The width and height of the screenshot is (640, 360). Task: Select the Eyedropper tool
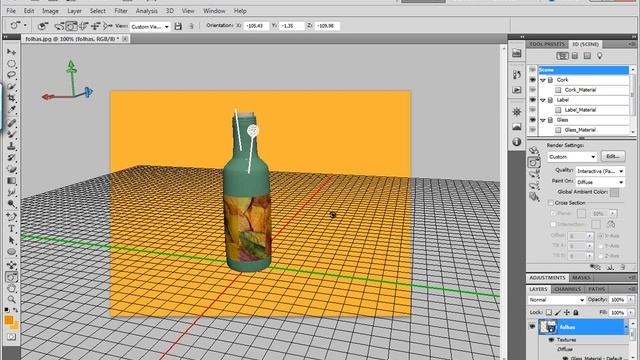click(x=11, y=109)
